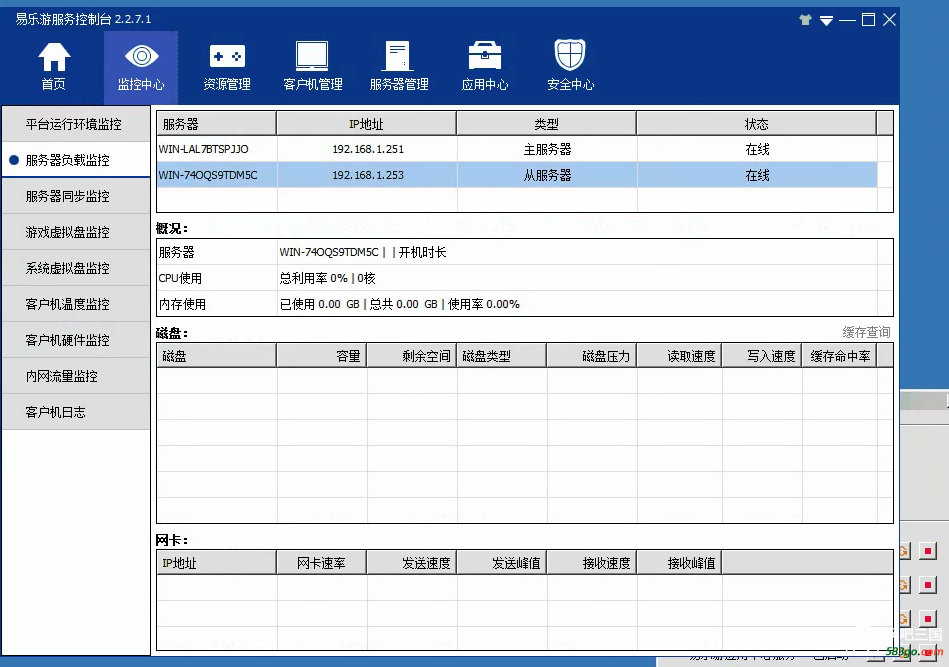The width and height of the screenshot is (949, 667).
Task: Click the 磁盘 column header in disk table
Action: coord(216,356)
